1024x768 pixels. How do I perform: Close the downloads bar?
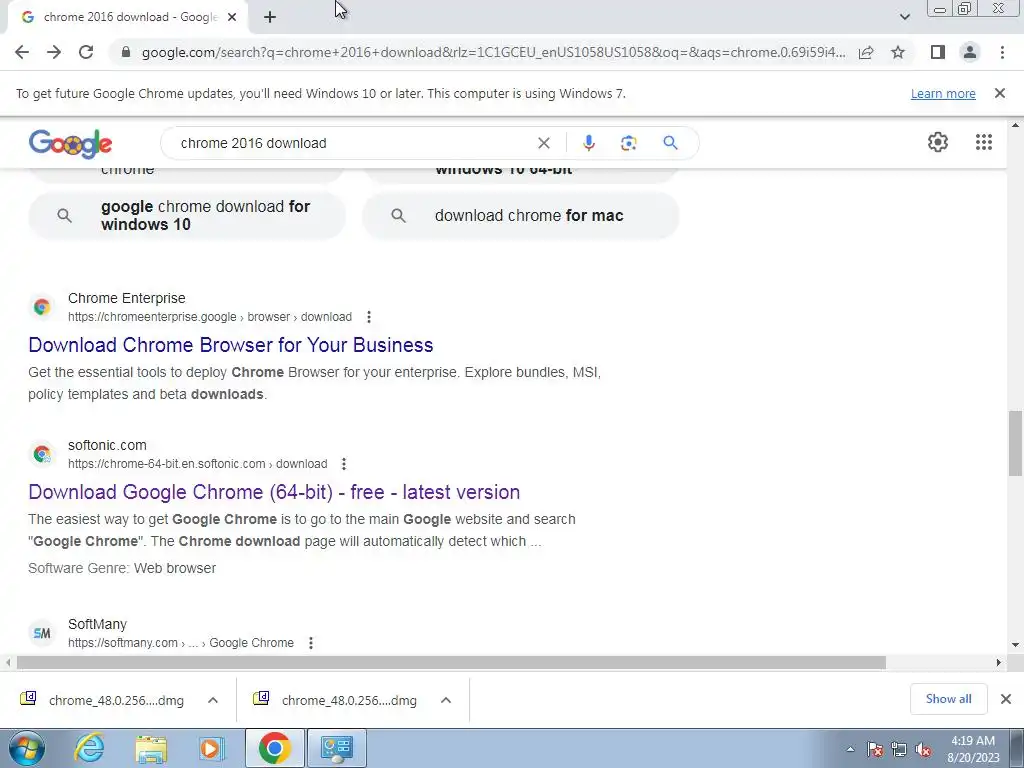tap(1006, 699)
